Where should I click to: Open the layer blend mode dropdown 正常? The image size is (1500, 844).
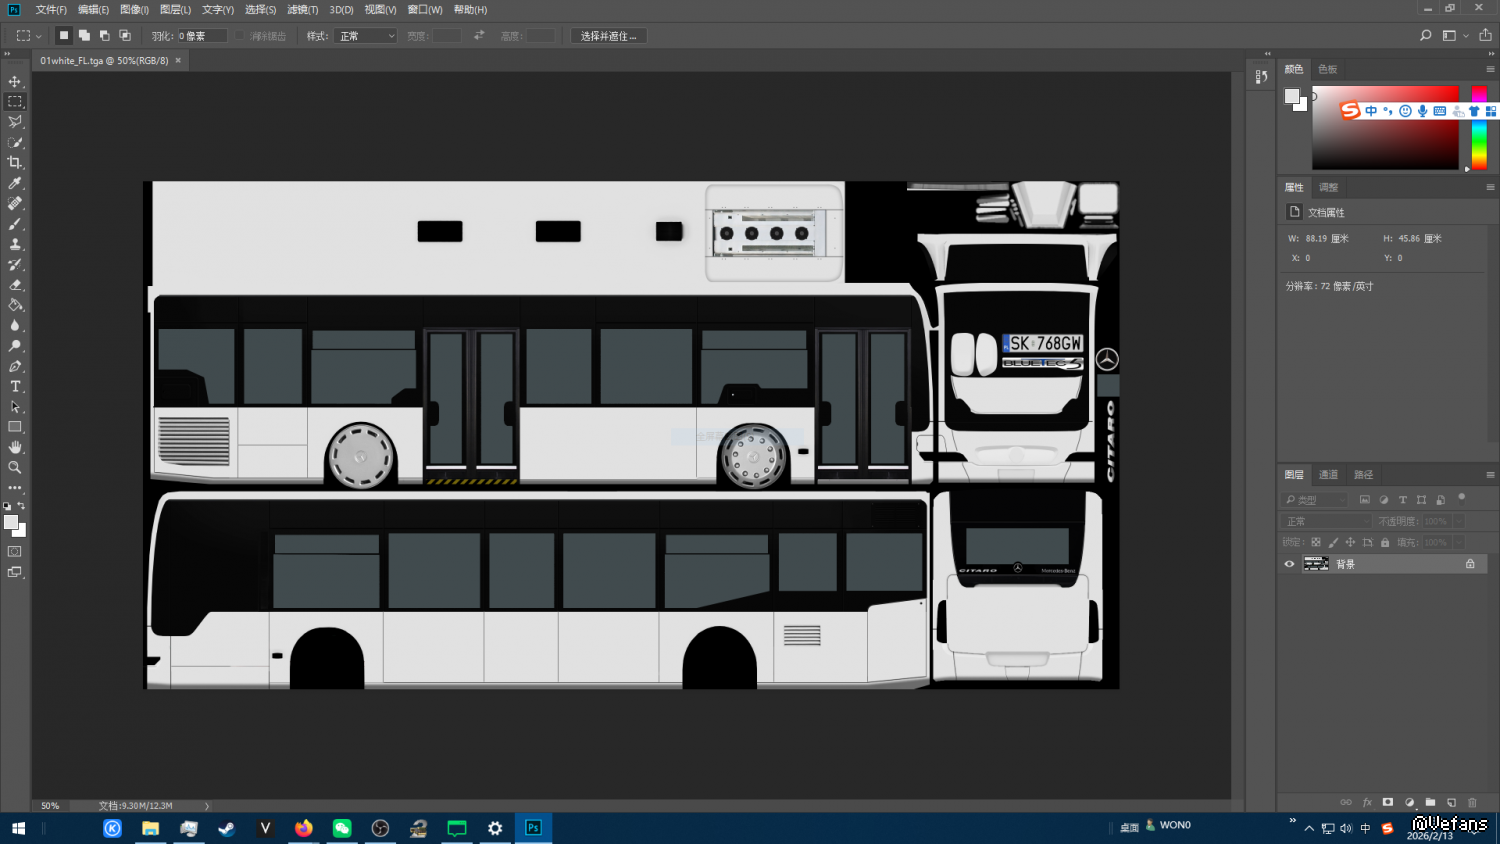[x=1326, y=521]
